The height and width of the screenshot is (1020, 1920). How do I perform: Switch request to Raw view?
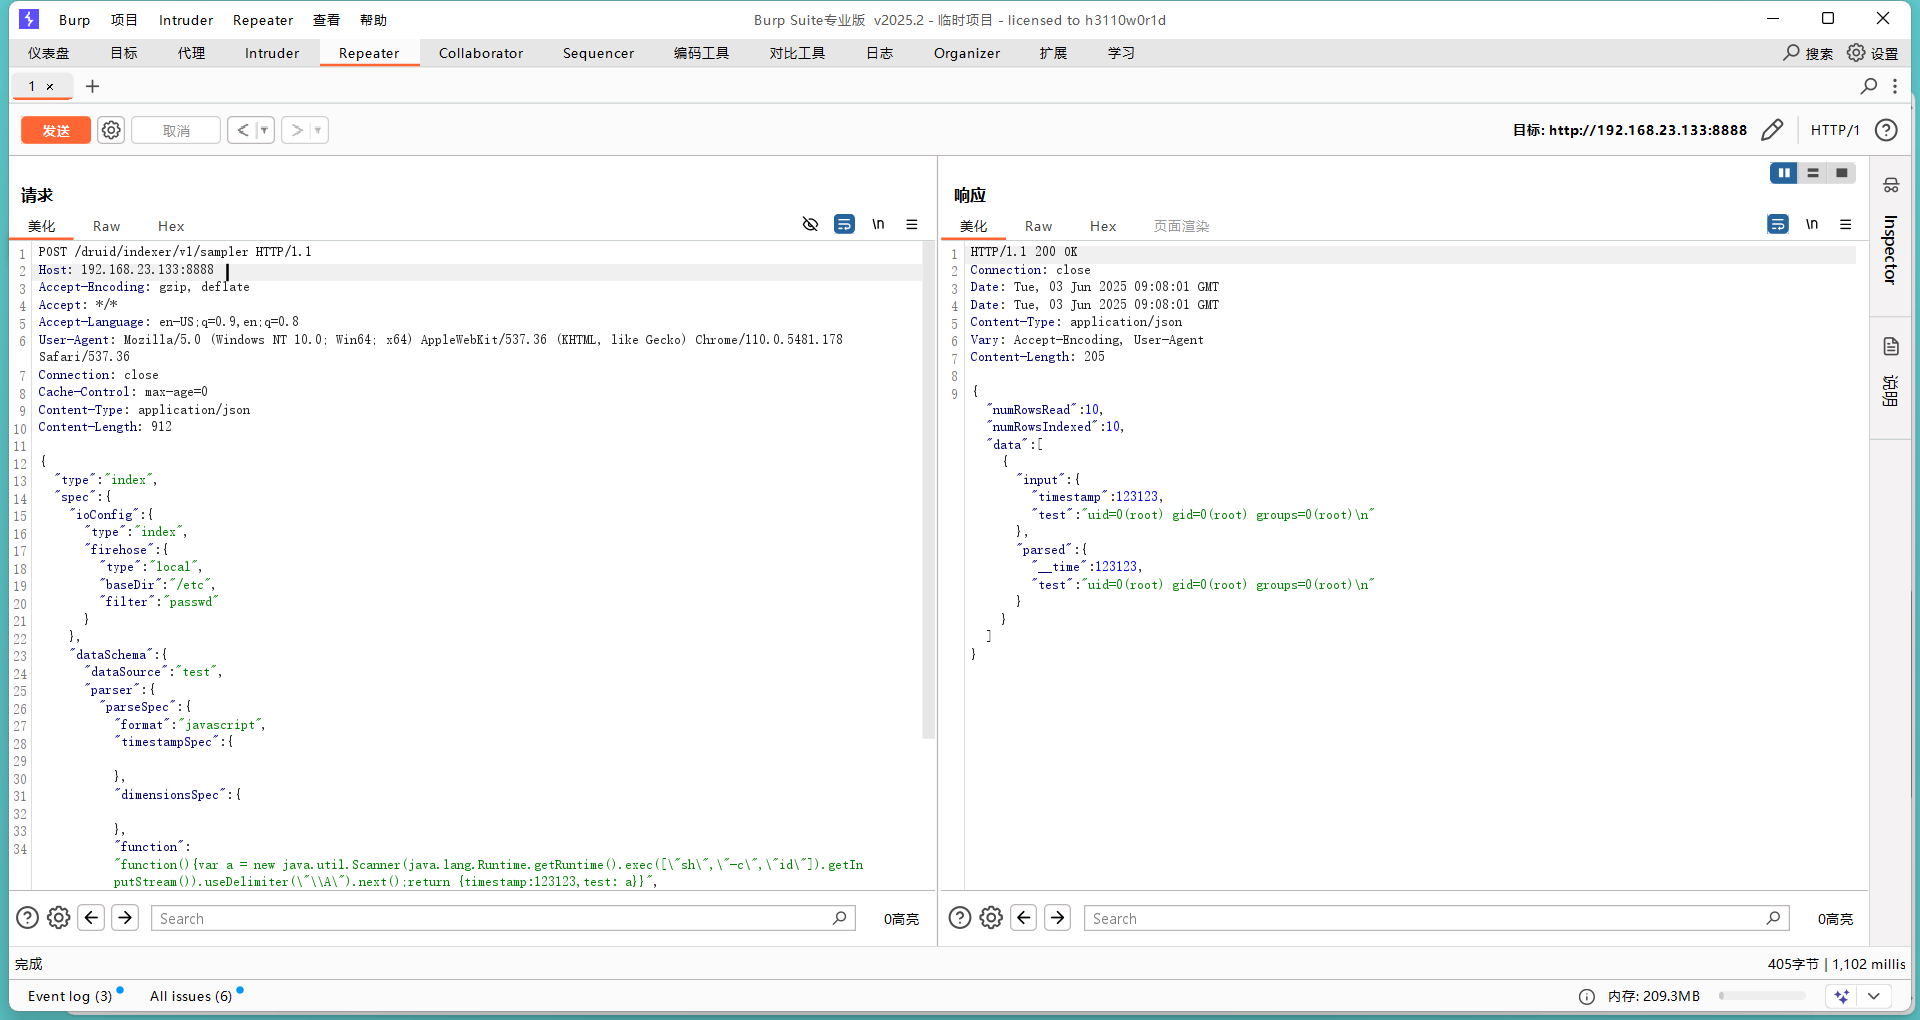pos(106,226)
